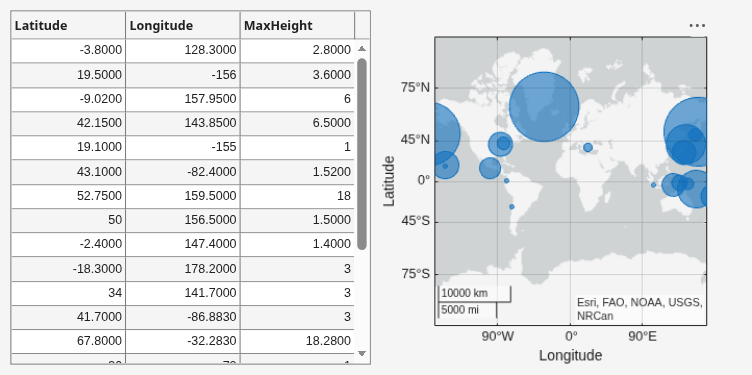Sort by the MaxHeight column header
Viewport: 752px width, 375px height.
(297, 25)
